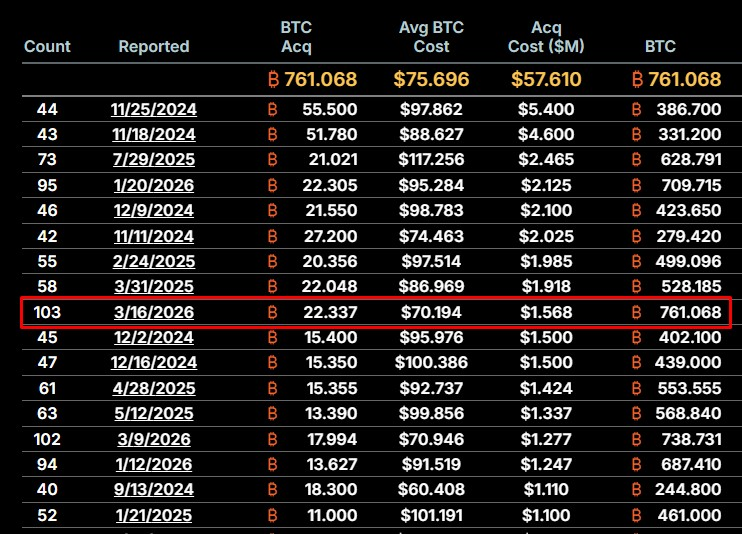
Task: Click the Bitcoin icon next to 461.000 holdings
Action: [638, 516]
